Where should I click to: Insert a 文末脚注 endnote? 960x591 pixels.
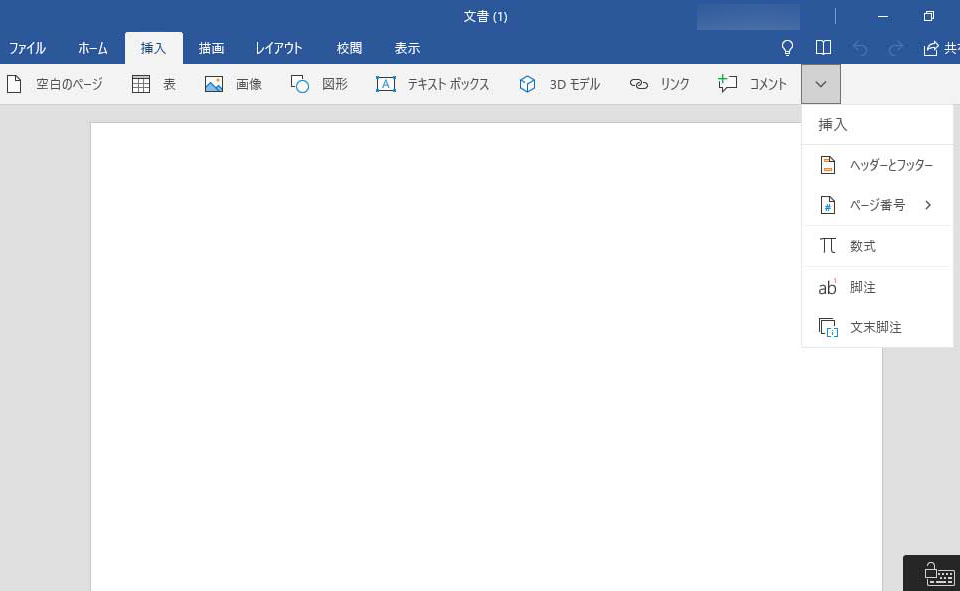click(x=877, y=327)
